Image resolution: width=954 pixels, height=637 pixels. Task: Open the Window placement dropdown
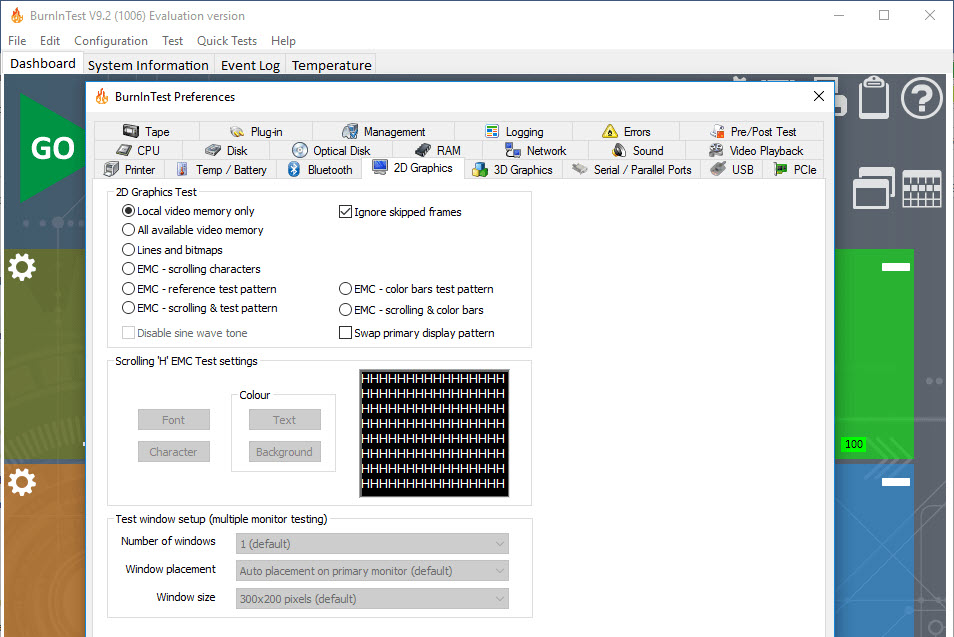click(372, 571)
